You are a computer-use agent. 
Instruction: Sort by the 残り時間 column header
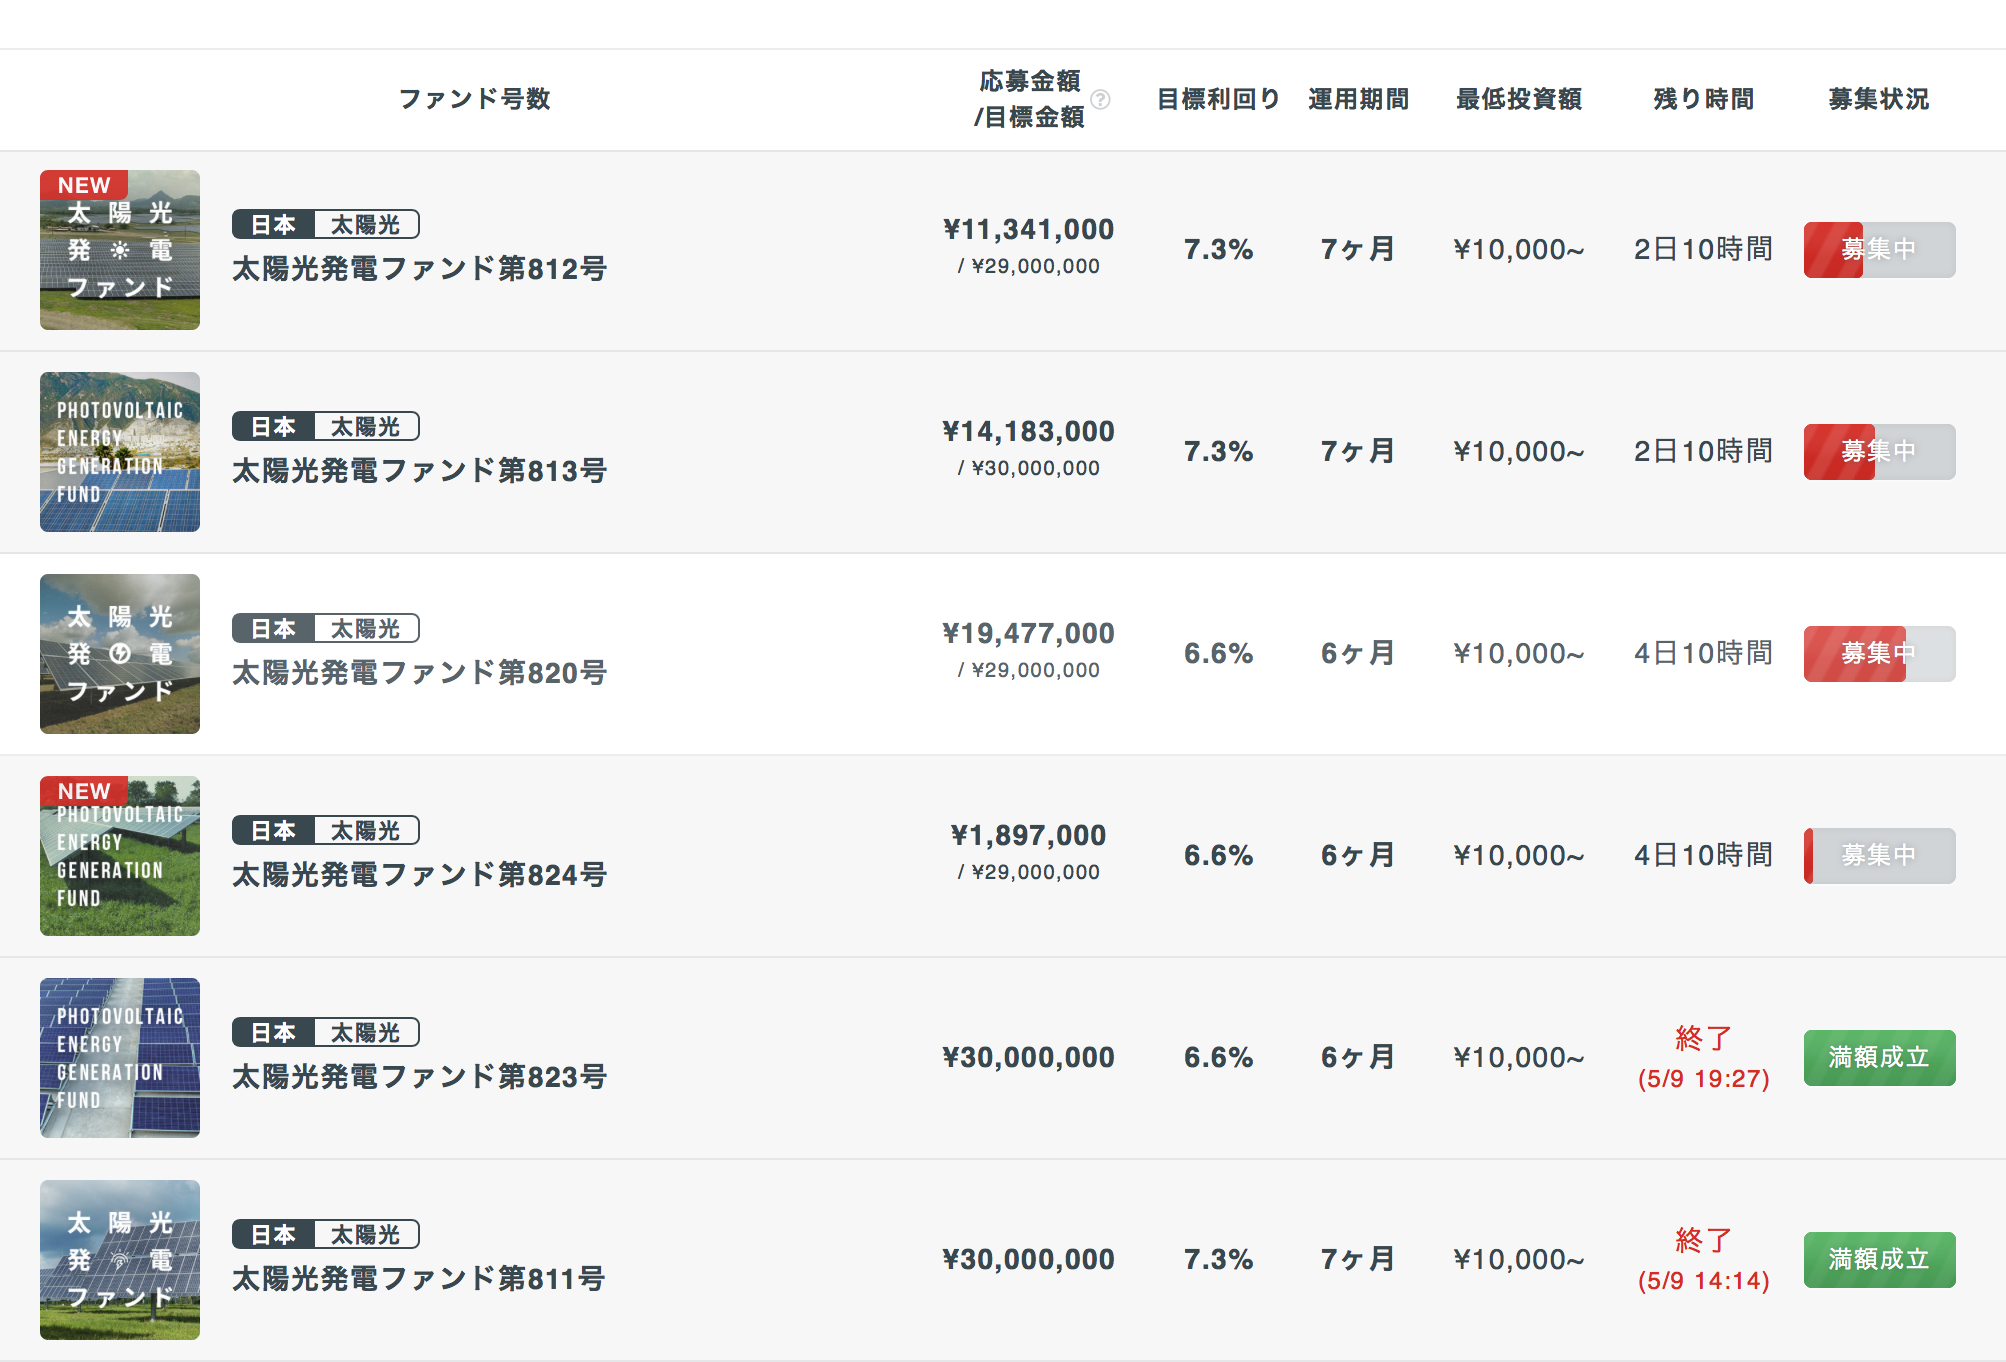pyautogui.click(x=1702, y=99)
